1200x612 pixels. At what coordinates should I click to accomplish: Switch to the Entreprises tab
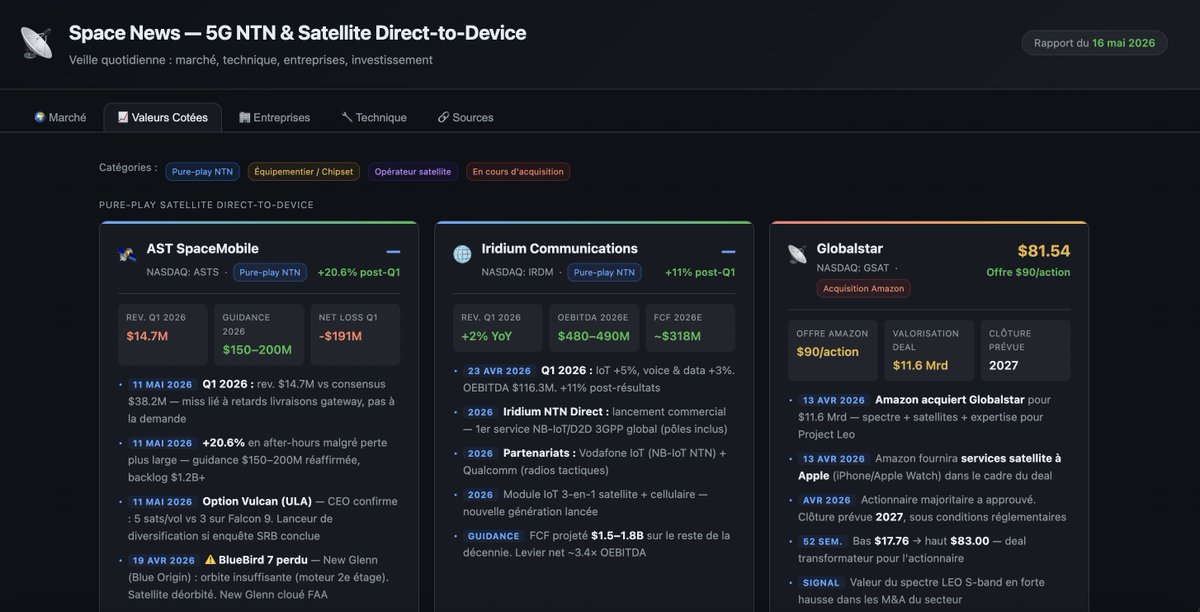[x=274, y=117]
